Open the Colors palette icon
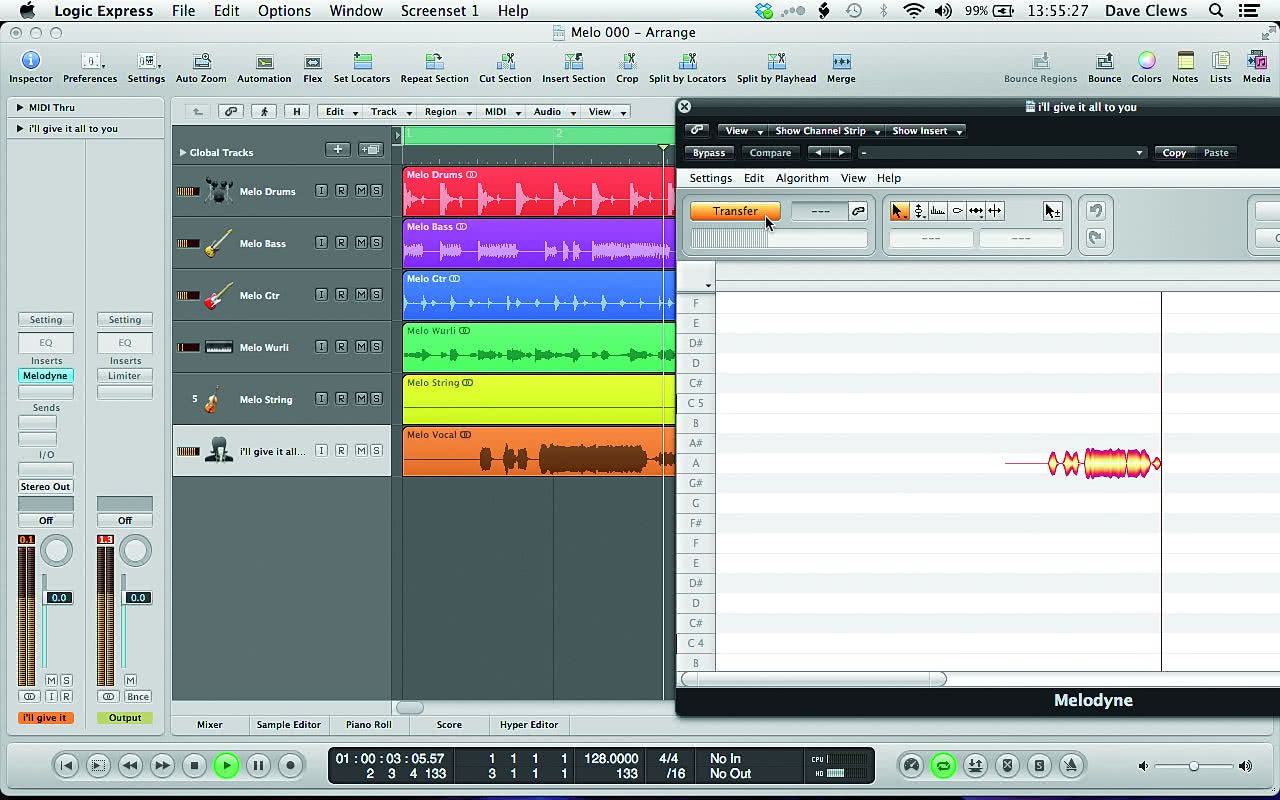This screenshot has width=1280, height=800. coord(1146,62)
